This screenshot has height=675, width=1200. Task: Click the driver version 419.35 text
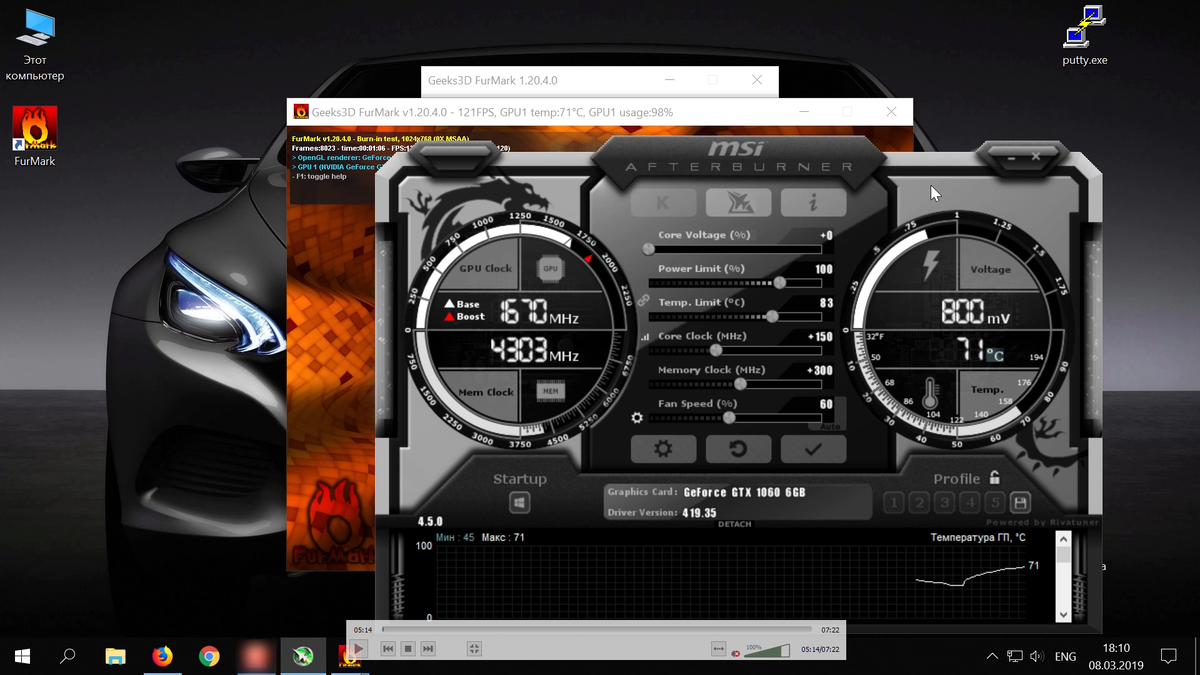pyautogui.click(x=700, y=513)
